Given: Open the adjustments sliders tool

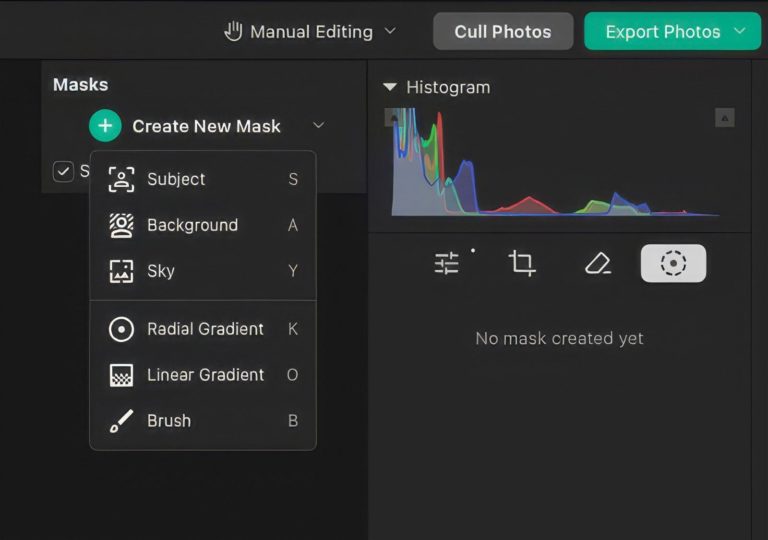Looking at the screenshot, I should 447,263.
